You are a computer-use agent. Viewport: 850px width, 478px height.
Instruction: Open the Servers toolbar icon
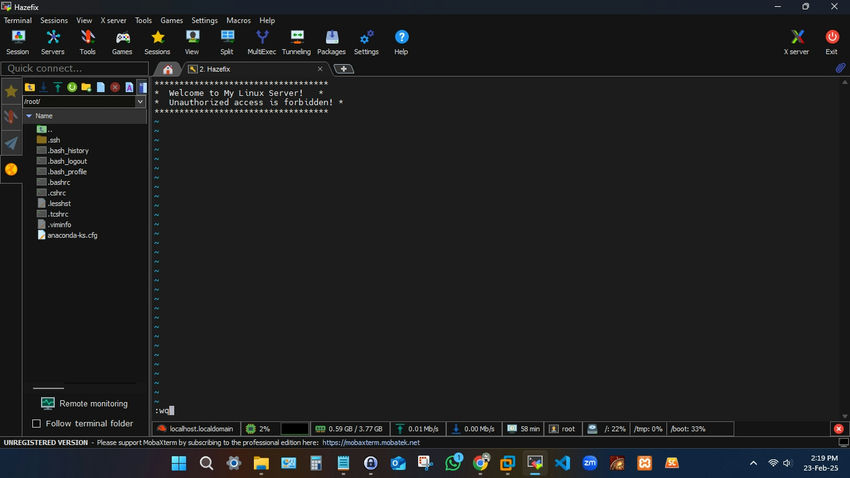click(x=53, y=42)
